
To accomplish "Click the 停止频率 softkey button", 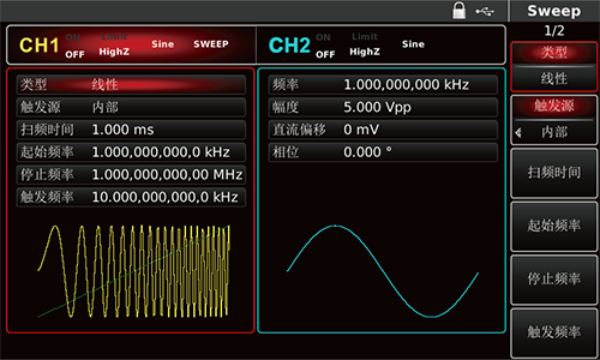I will (x=554, y=279).
